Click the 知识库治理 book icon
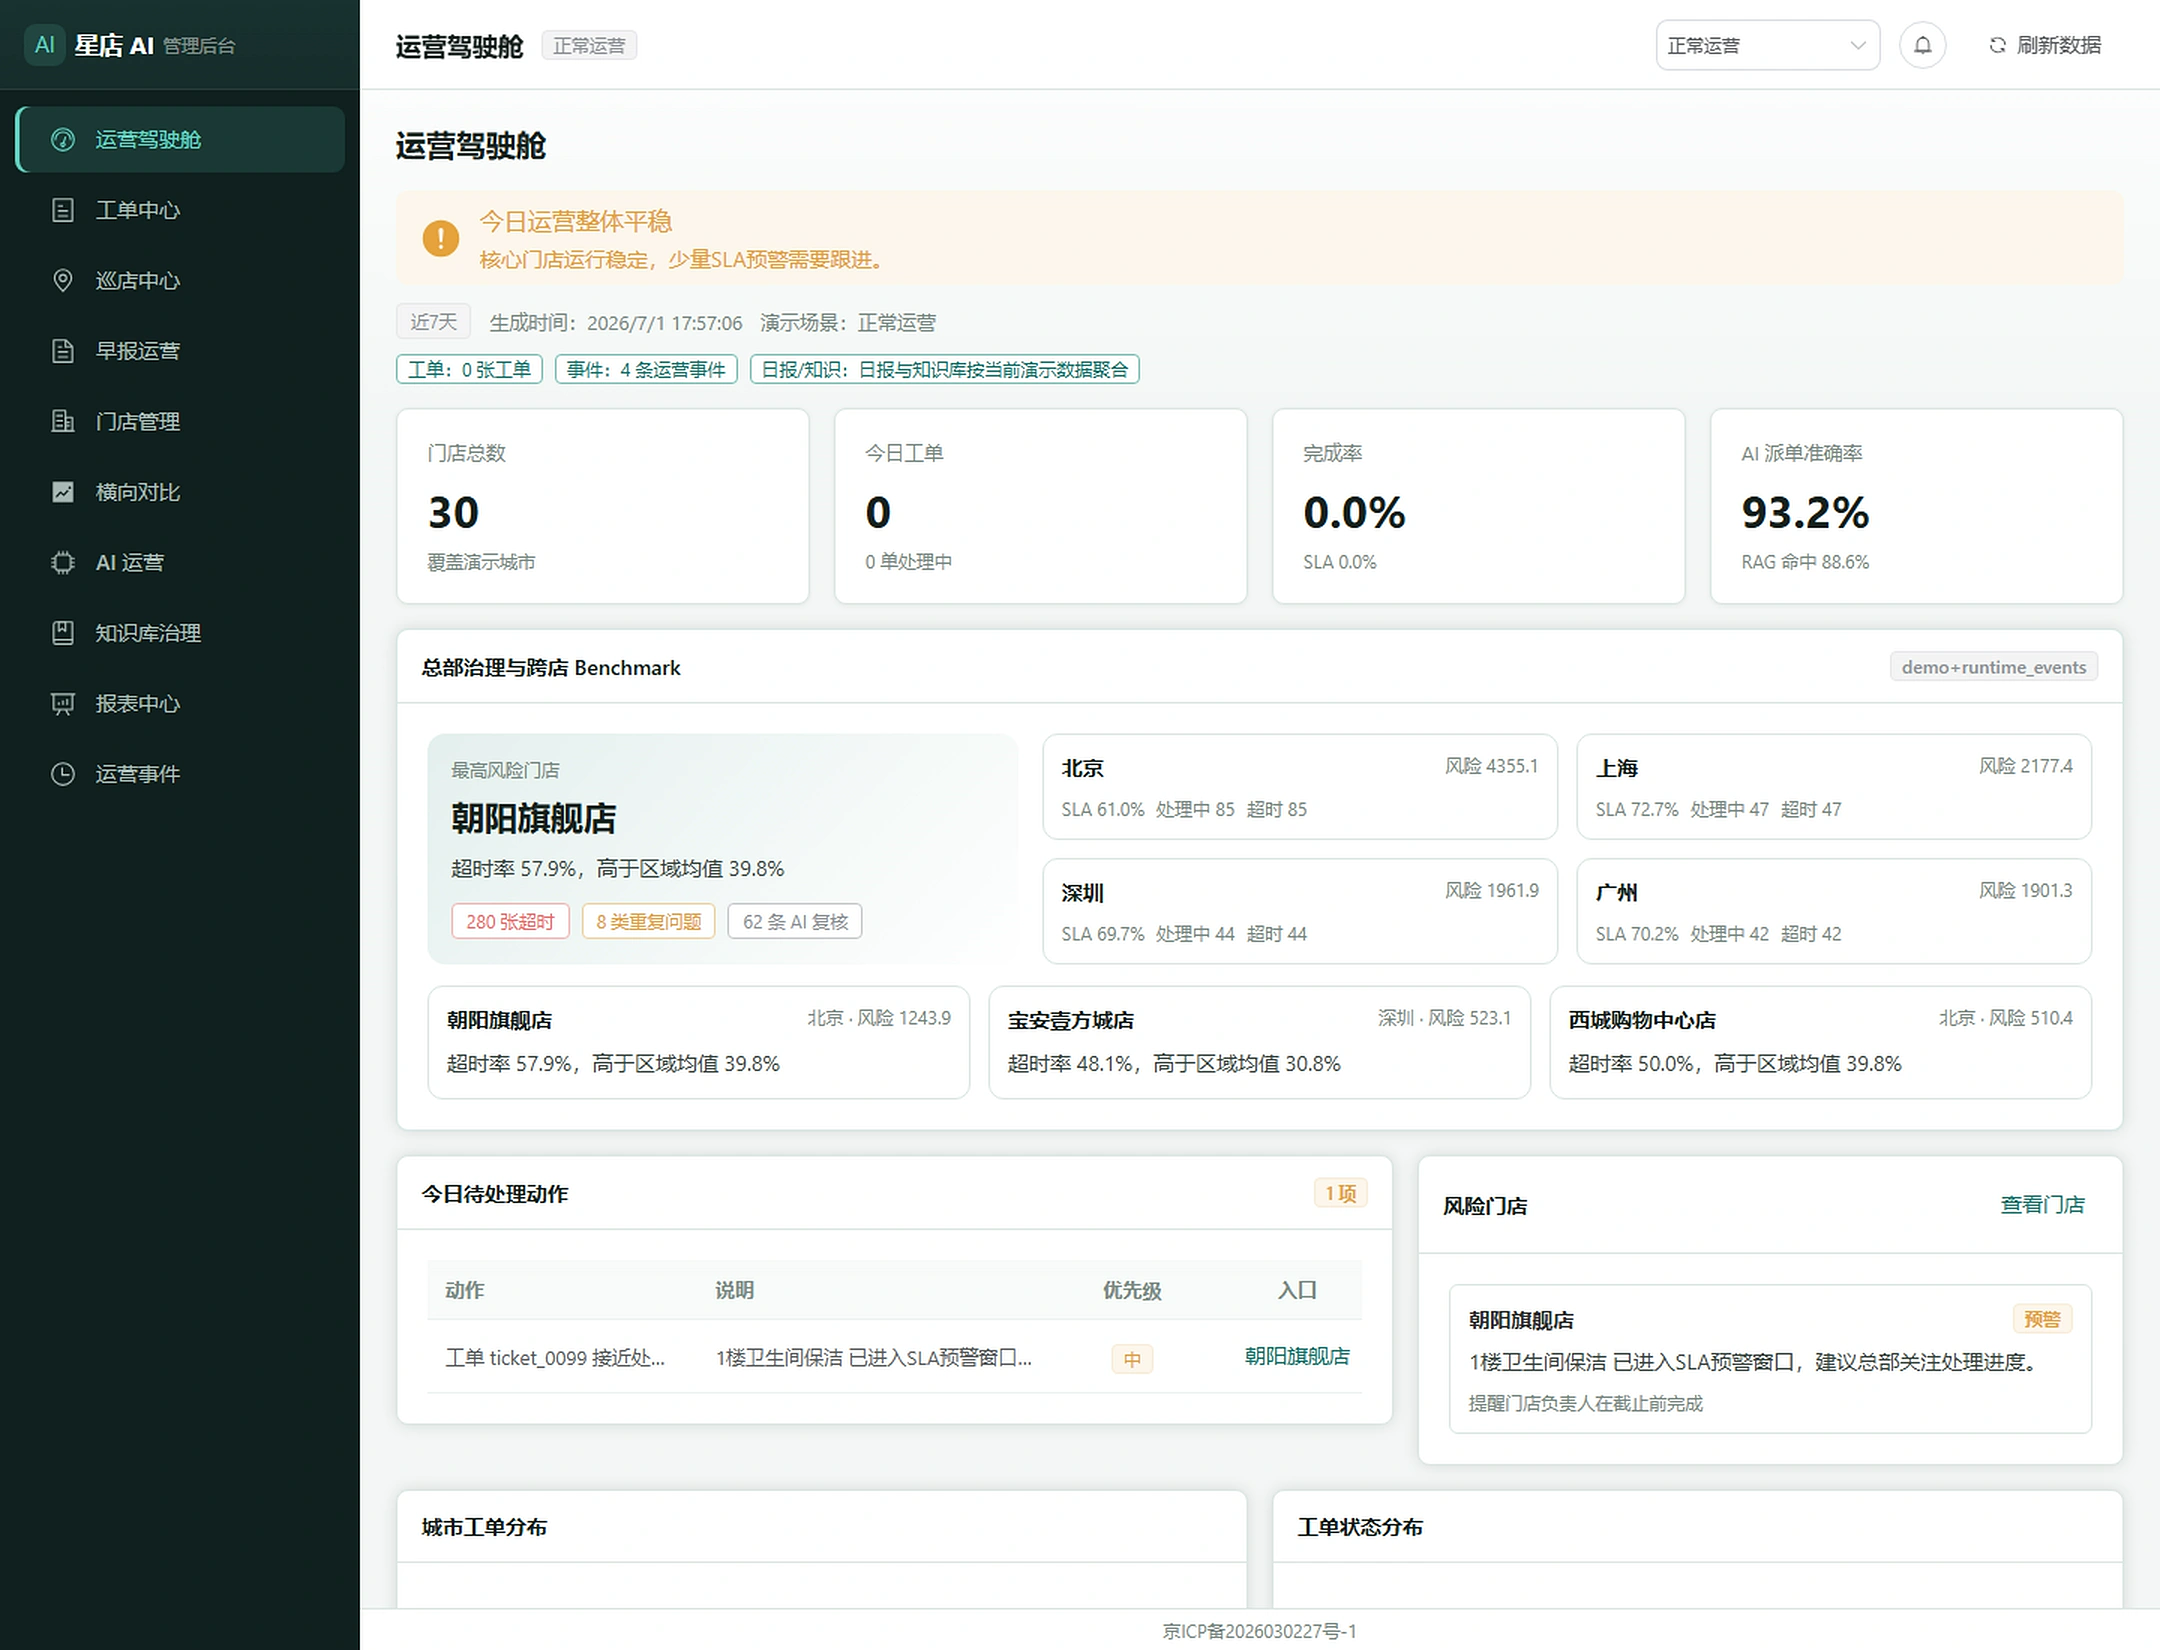Viewport: 2160px width, 1650px height. click(x=63, y=633)
